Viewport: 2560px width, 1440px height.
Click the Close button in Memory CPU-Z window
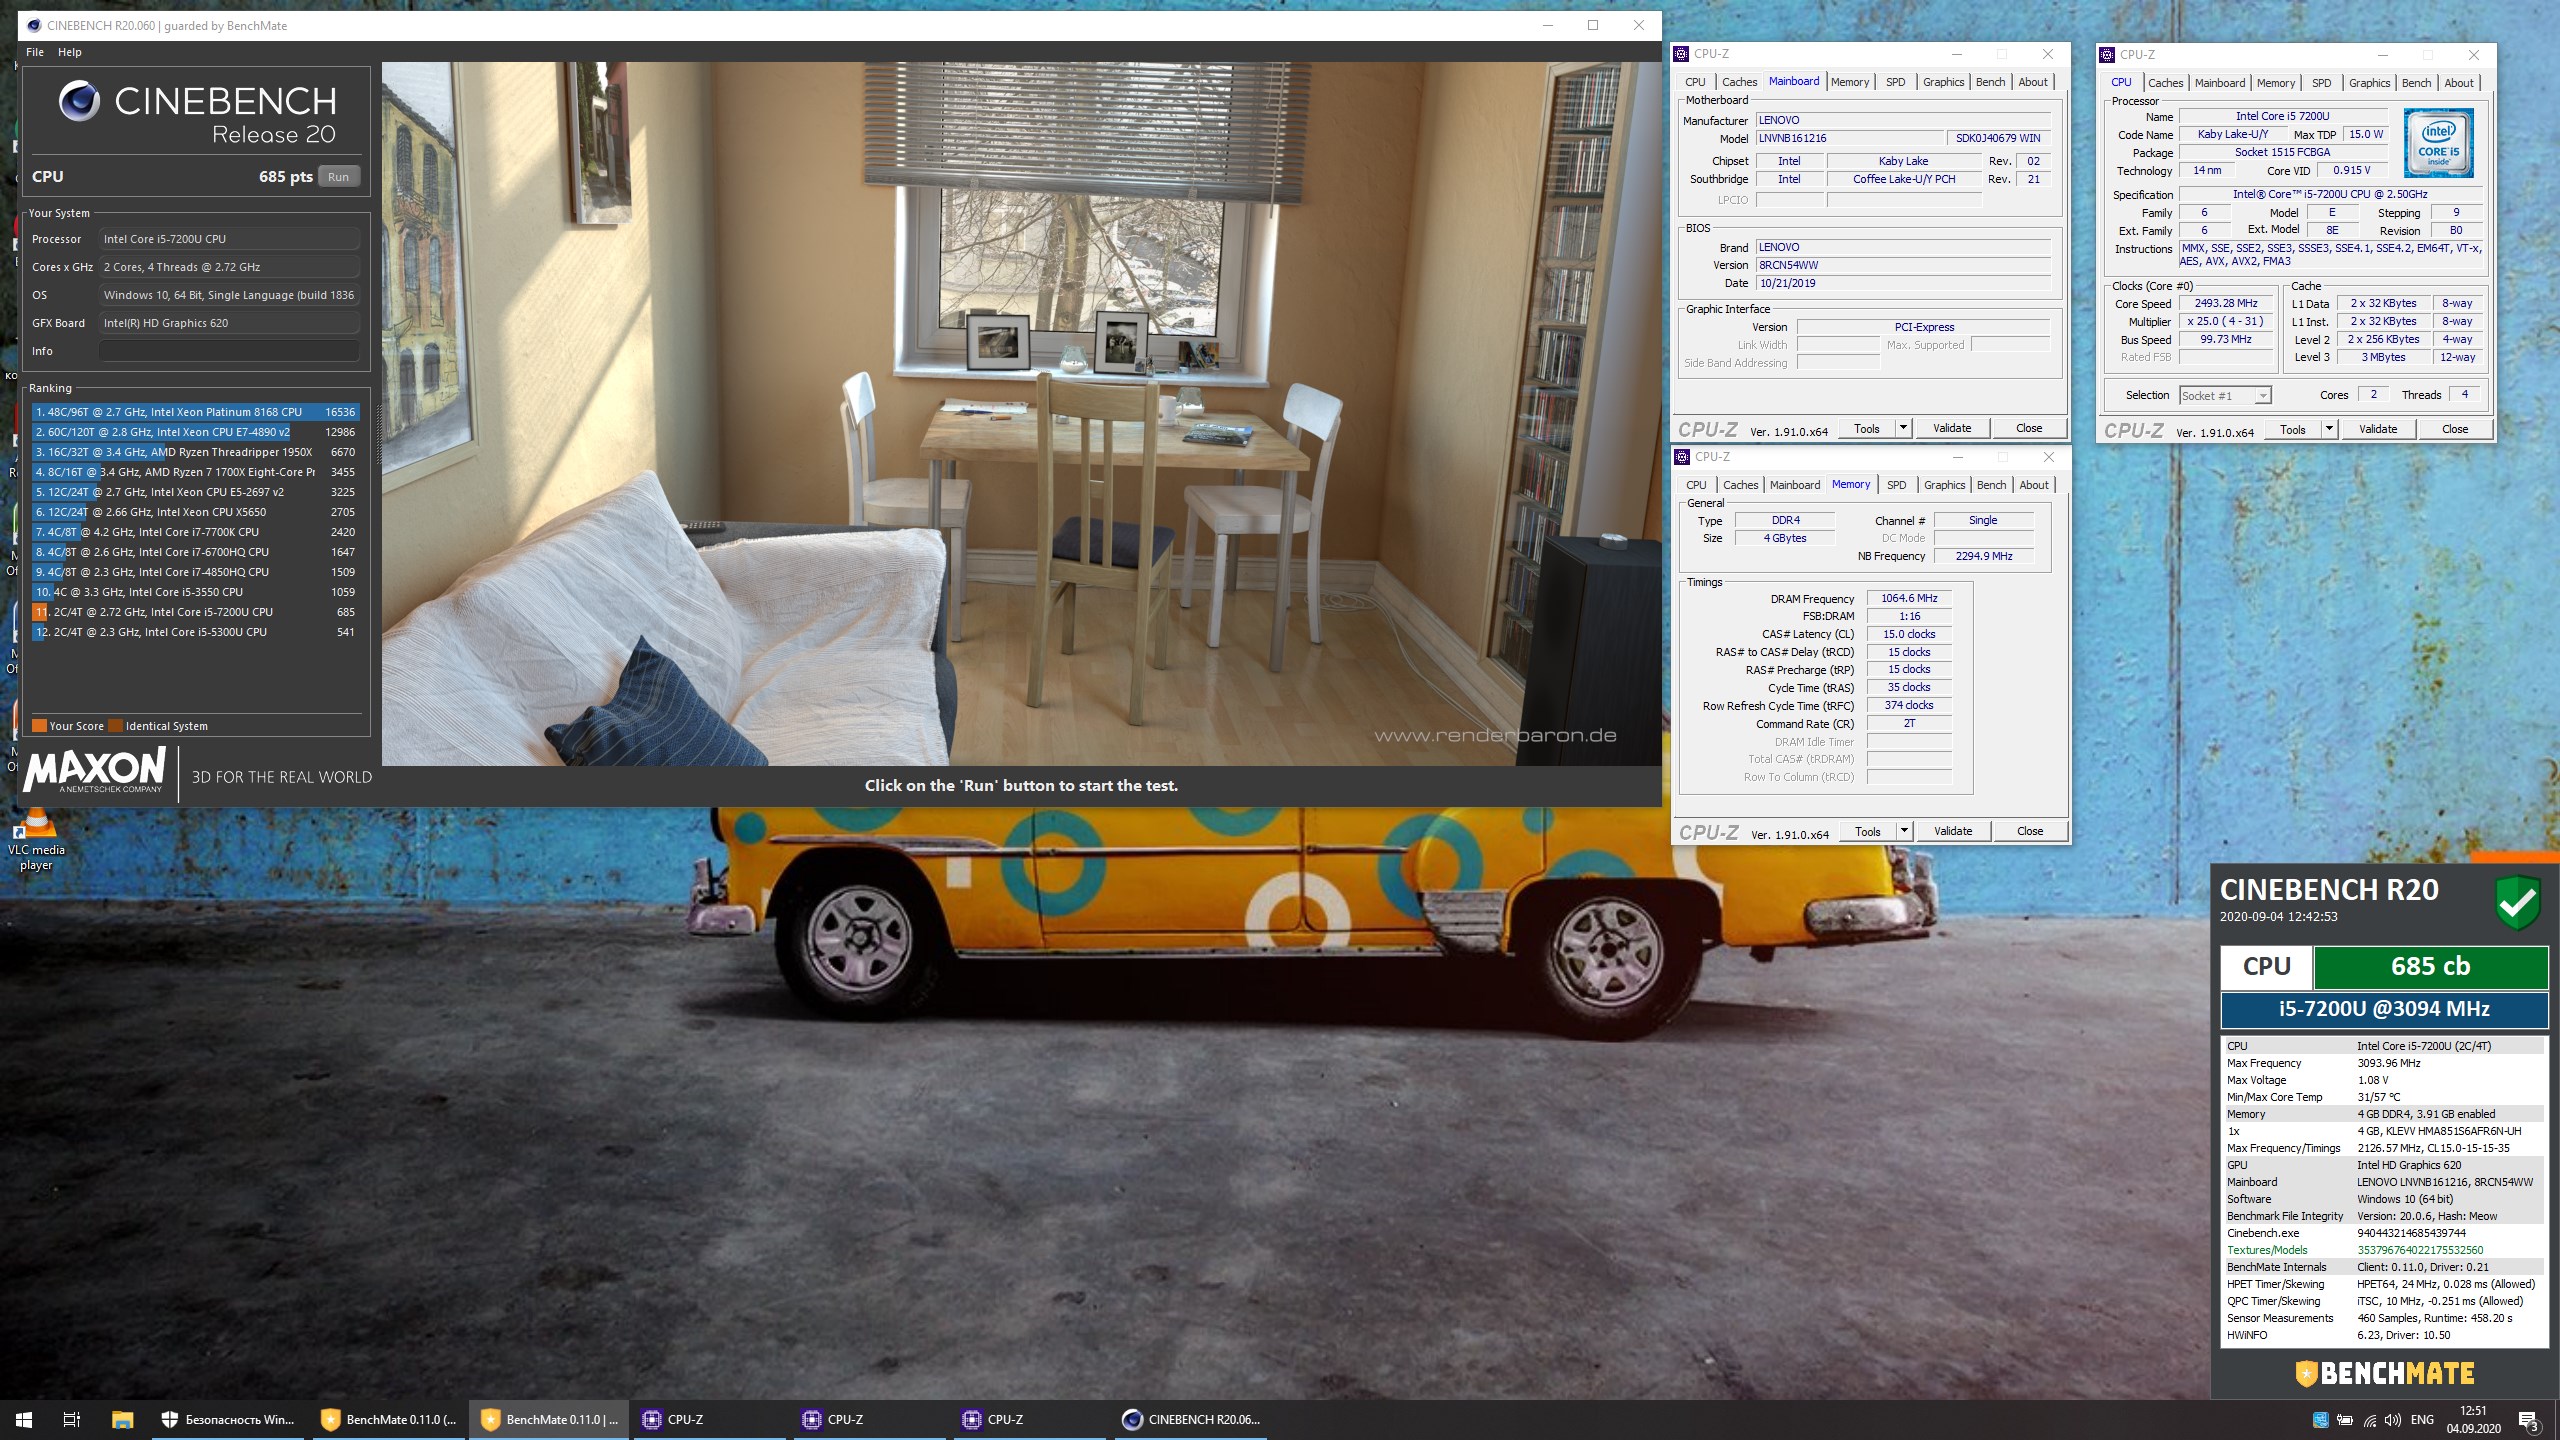pyautogui.click(x=2030, y=831)
